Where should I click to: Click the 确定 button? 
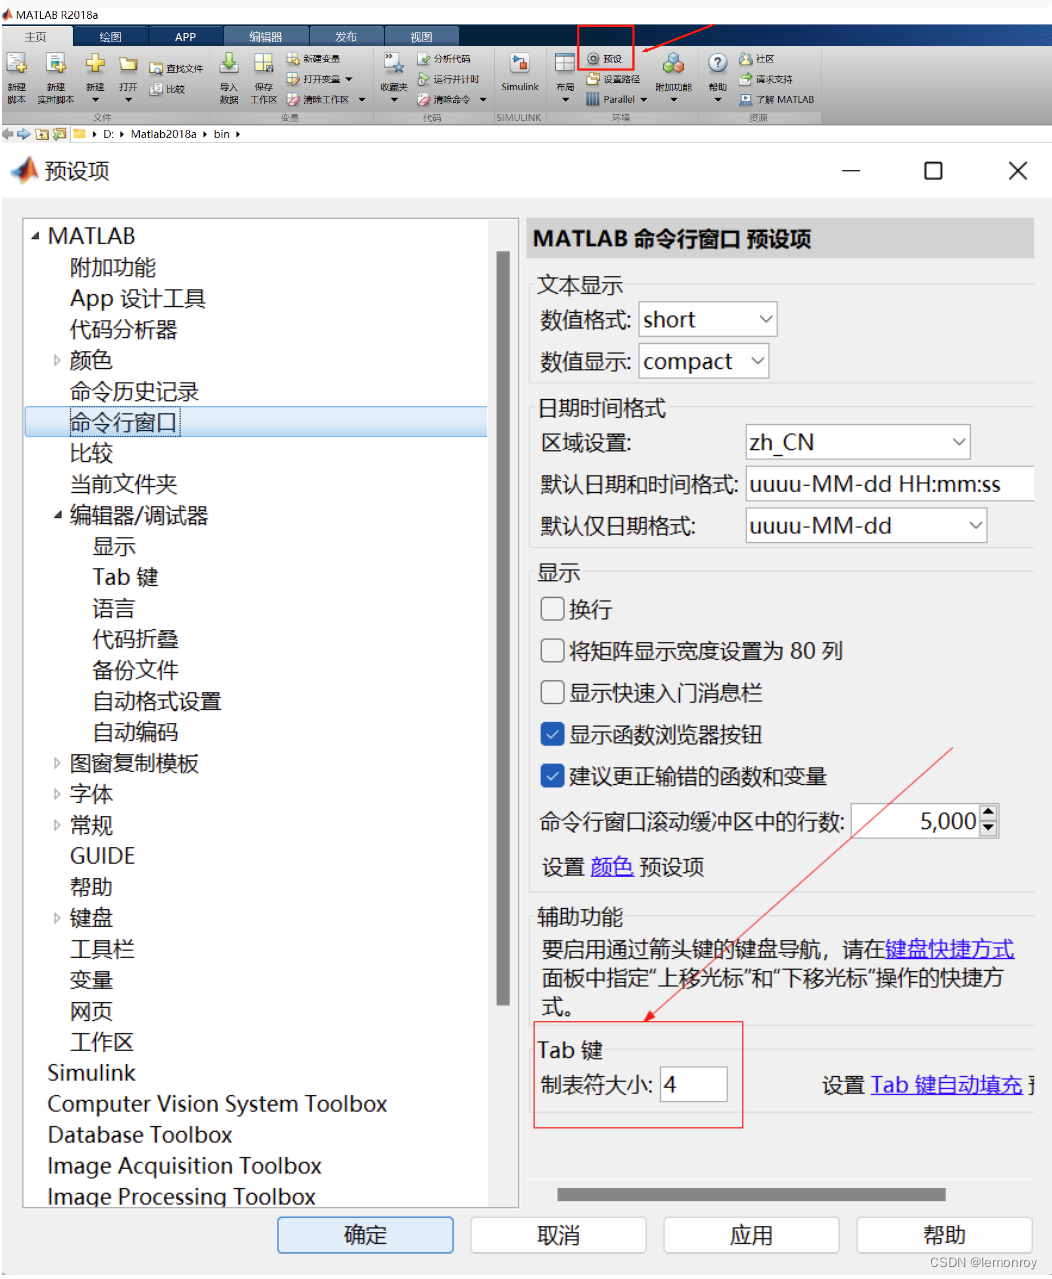click(365, 1235)
